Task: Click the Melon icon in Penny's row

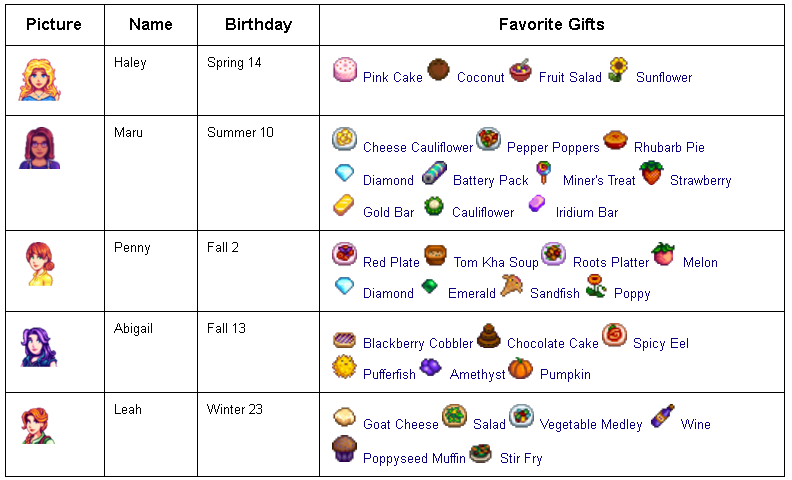Action: (x=663, y=255)
